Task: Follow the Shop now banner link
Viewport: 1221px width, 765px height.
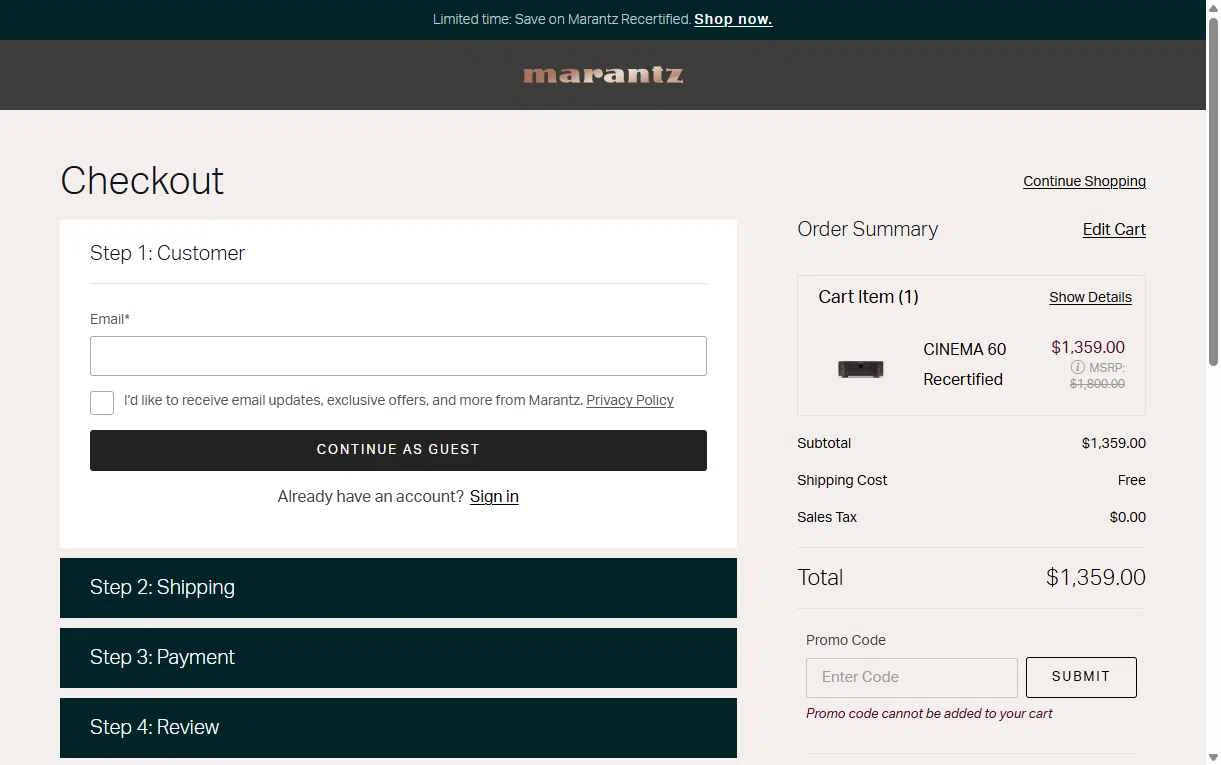Action: (733, 19)
